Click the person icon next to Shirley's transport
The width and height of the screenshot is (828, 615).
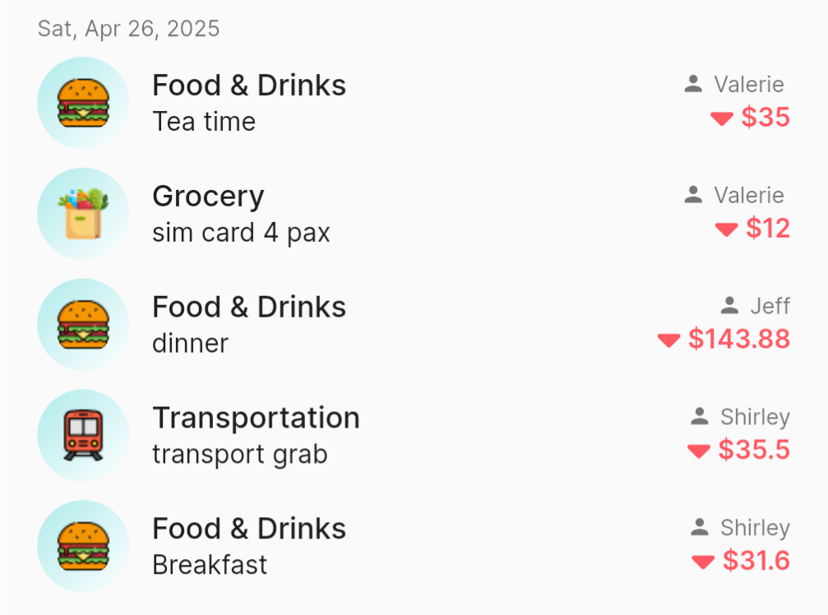tap(697, 416)
